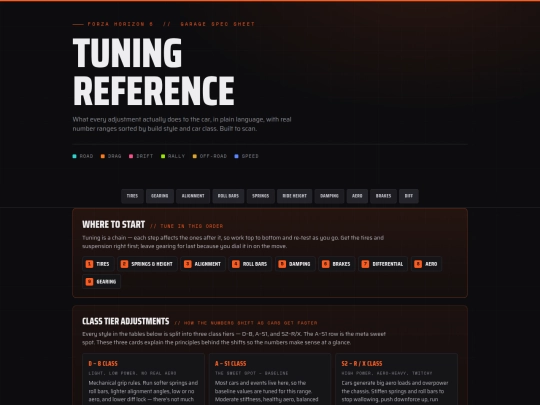
Task: Open the Ride Height nav tab
Action: coord(294,196)
